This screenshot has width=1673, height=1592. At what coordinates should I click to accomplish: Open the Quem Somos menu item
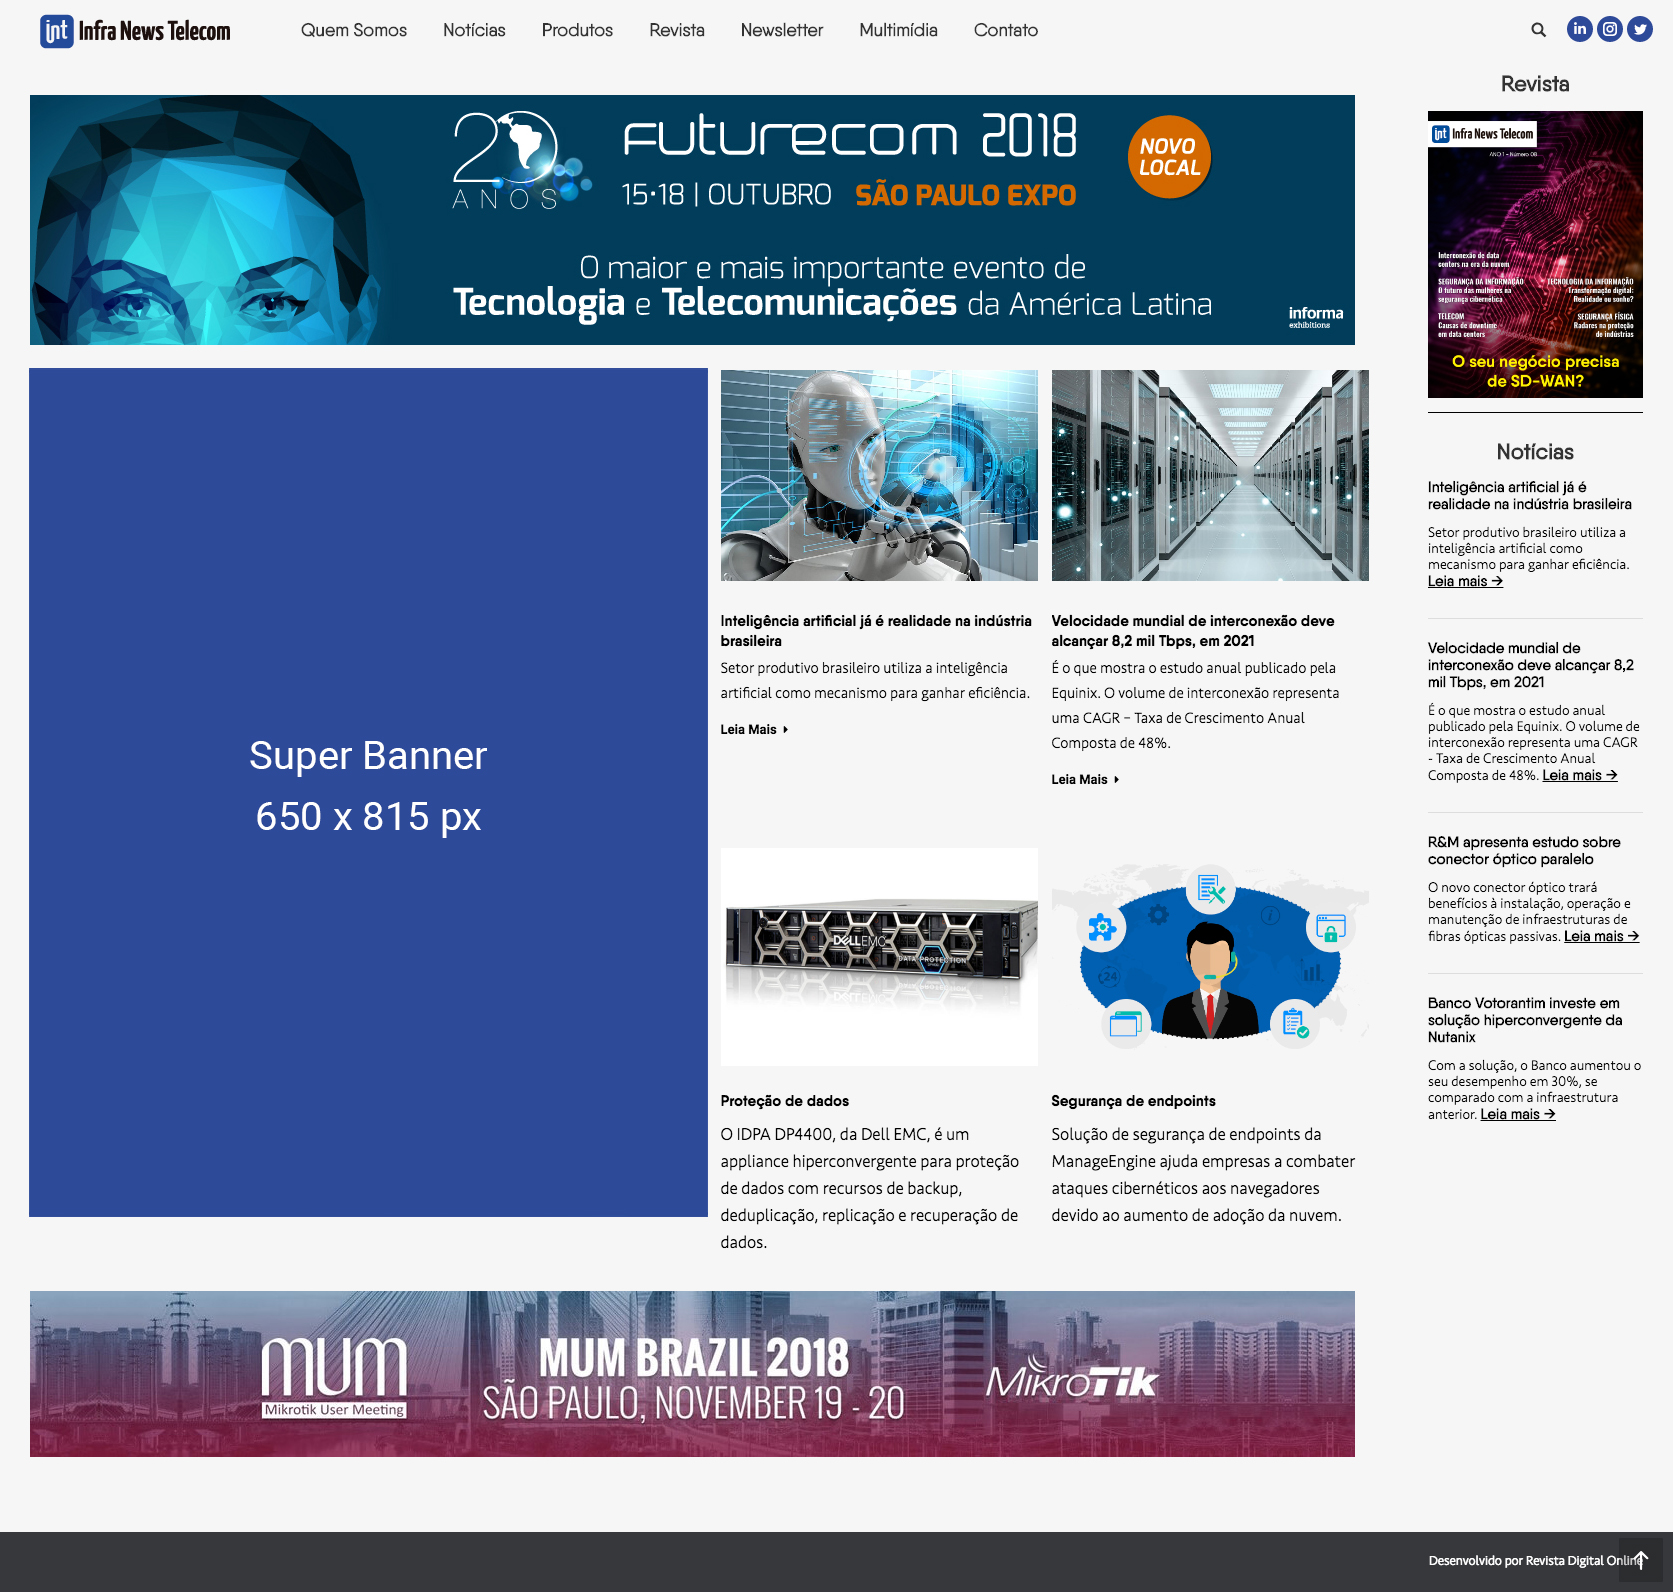(354, 30)
